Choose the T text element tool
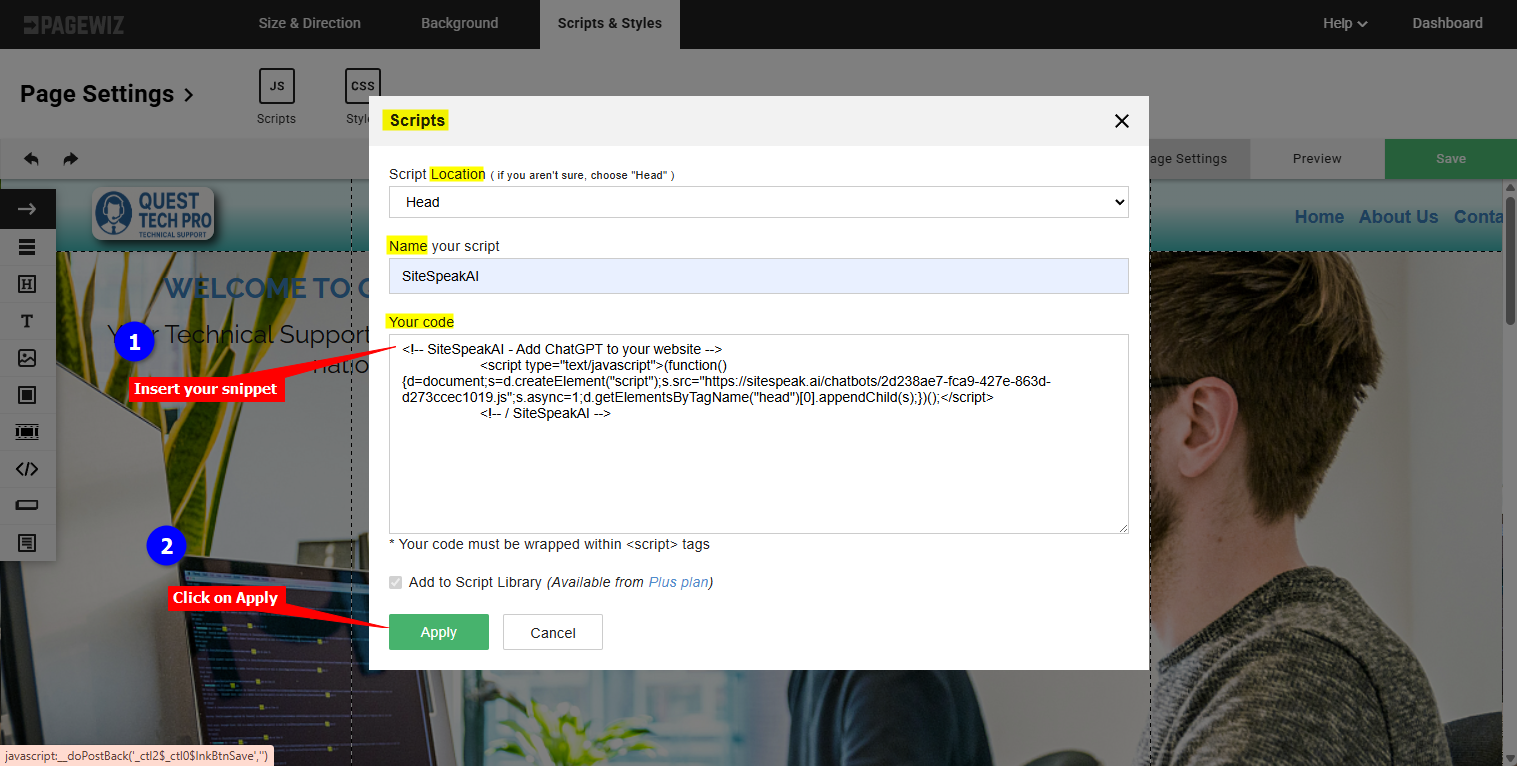 pos(27,321)
